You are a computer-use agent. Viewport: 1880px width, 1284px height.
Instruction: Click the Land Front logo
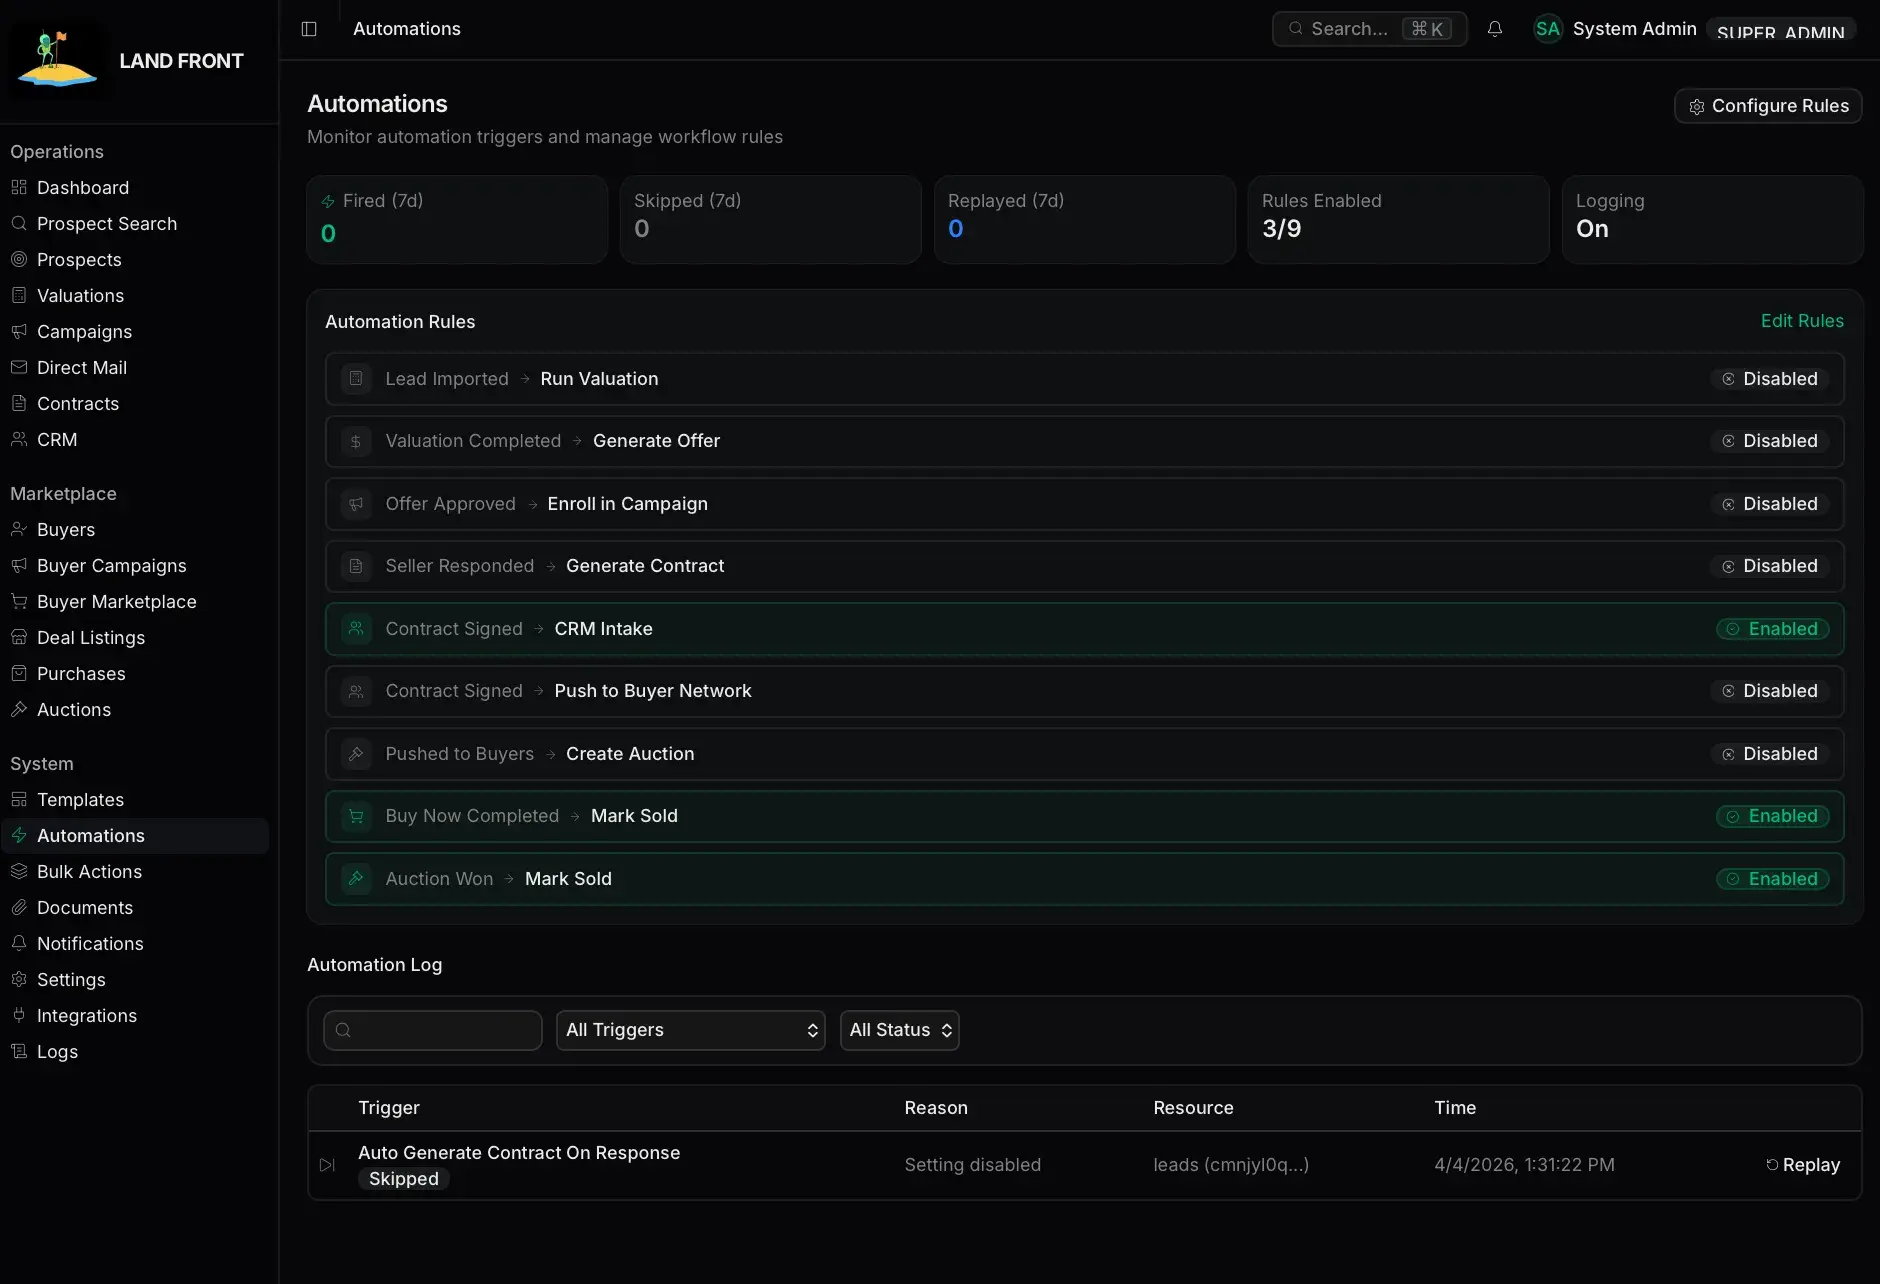pyautogui.click(x=57, y=60)
